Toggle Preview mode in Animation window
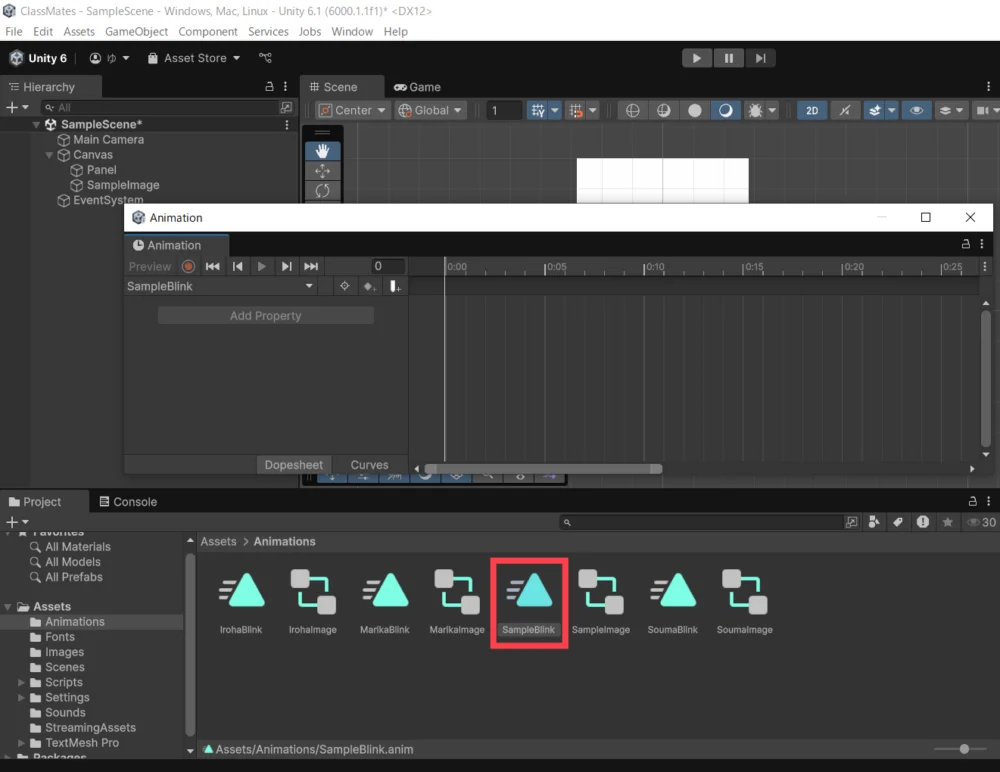The width and height of the screenshot is (1000, 772). coord(150,267)
